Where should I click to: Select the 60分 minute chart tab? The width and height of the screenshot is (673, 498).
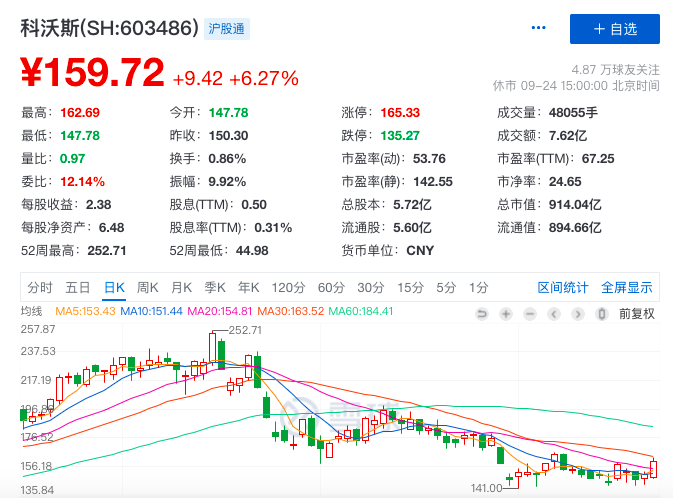(331, 288)
